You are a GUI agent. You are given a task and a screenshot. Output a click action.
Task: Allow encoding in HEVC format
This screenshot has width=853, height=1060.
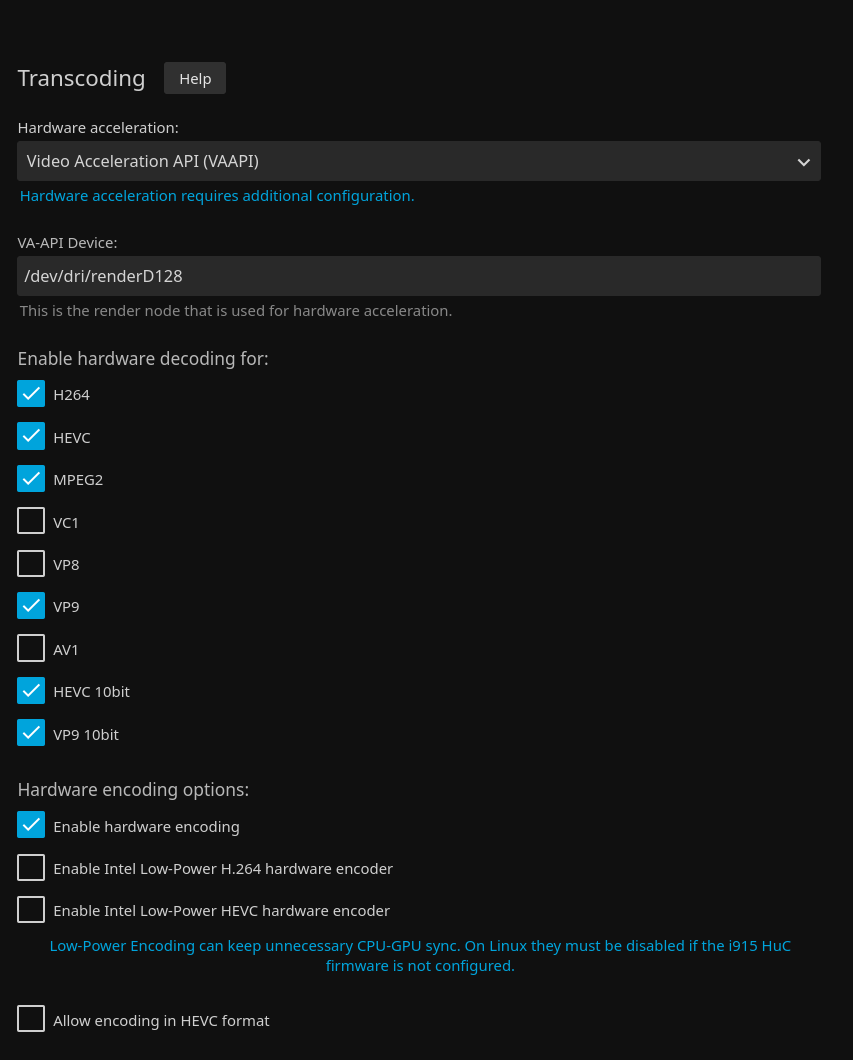pyautogui.click(x=31, y=1019)
